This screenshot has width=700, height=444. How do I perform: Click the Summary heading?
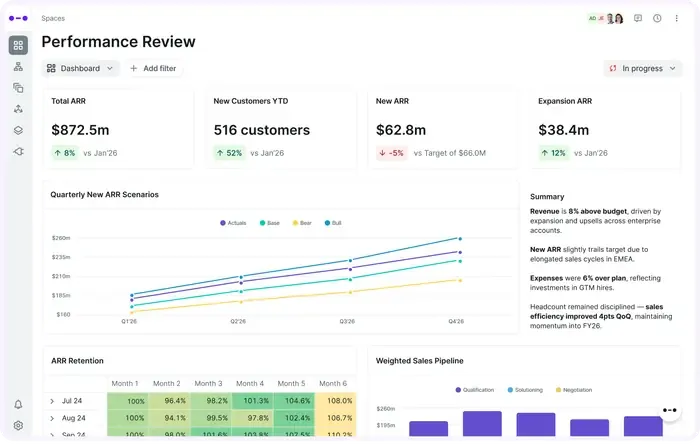547,197
